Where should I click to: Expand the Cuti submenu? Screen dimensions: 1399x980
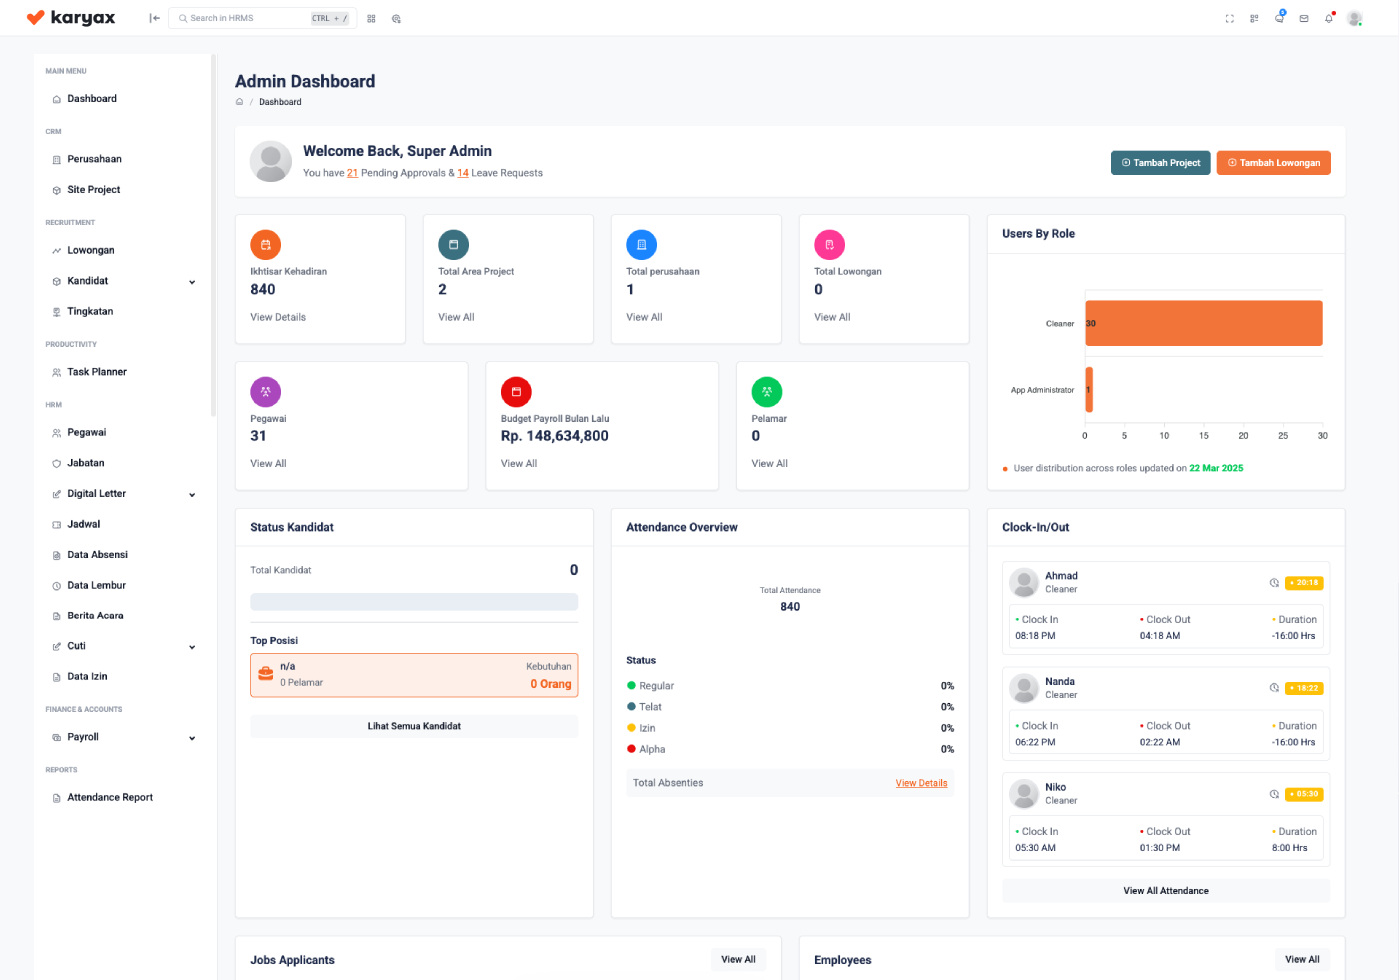(122, 645)
